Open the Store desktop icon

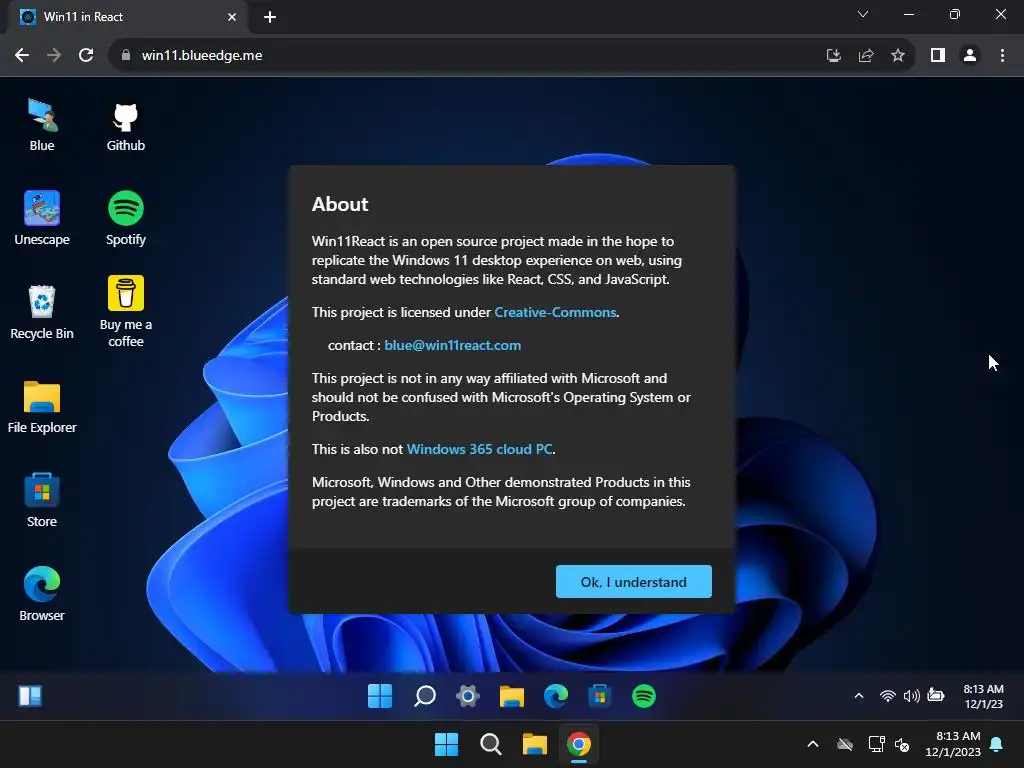coord(42,501)
